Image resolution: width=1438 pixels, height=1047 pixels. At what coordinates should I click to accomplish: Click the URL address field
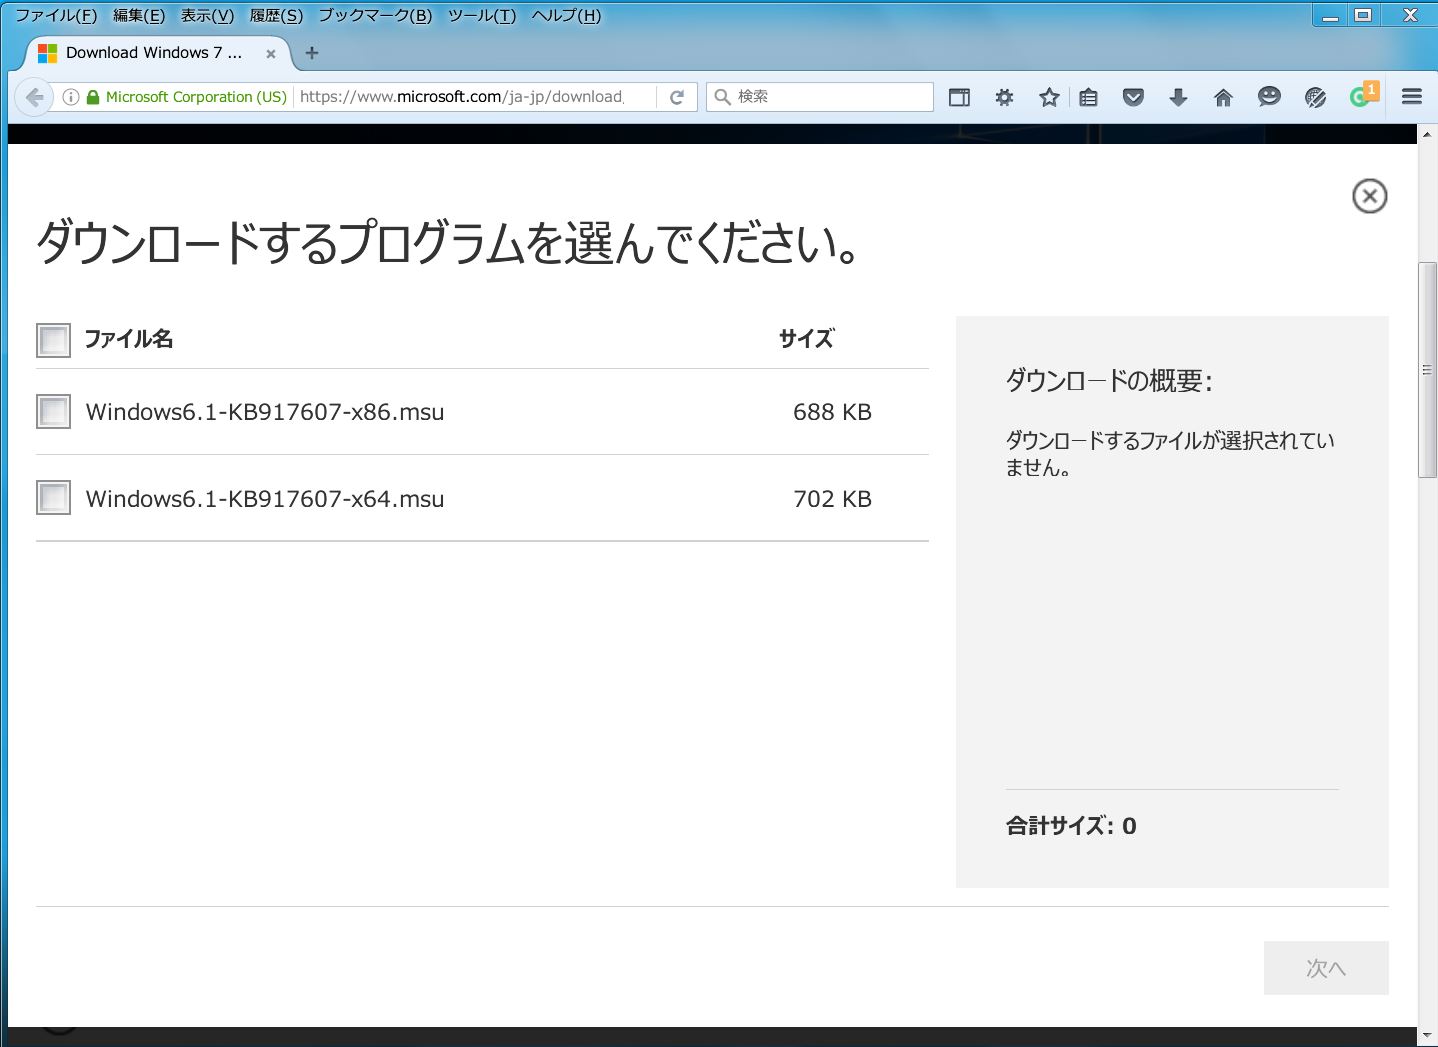coord(475,97)
